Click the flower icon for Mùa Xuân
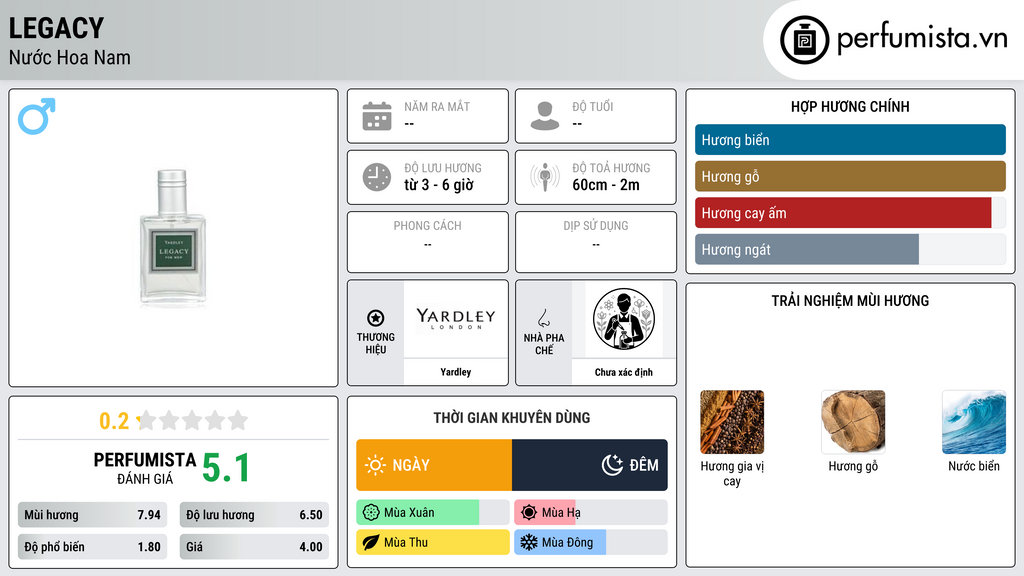 pyautogui.click(x=371, y=513)
